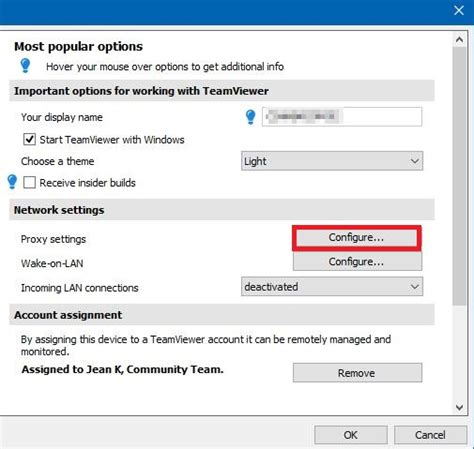Viewport: 474px width, 449px height.
Task: Click the lightbulb icon beside Receive insider builds
Action: tap(12, 182)
